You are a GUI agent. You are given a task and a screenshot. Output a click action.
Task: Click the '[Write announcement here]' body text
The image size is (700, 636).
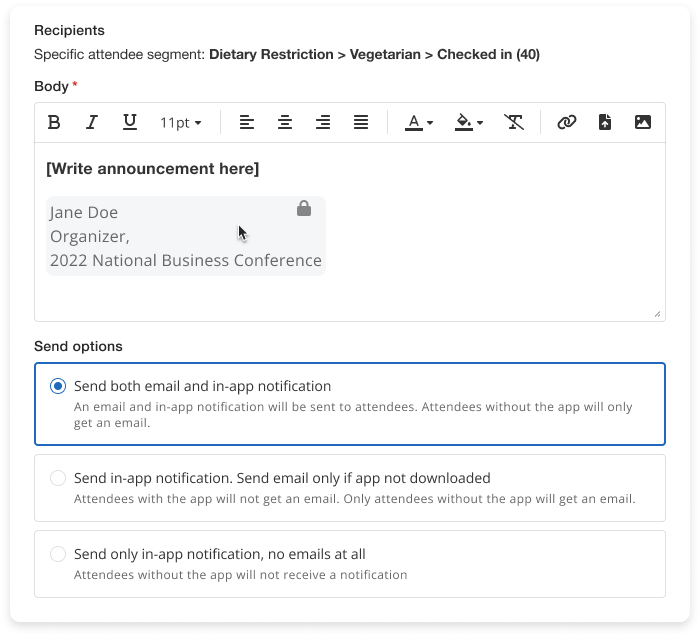pos(152,169)
